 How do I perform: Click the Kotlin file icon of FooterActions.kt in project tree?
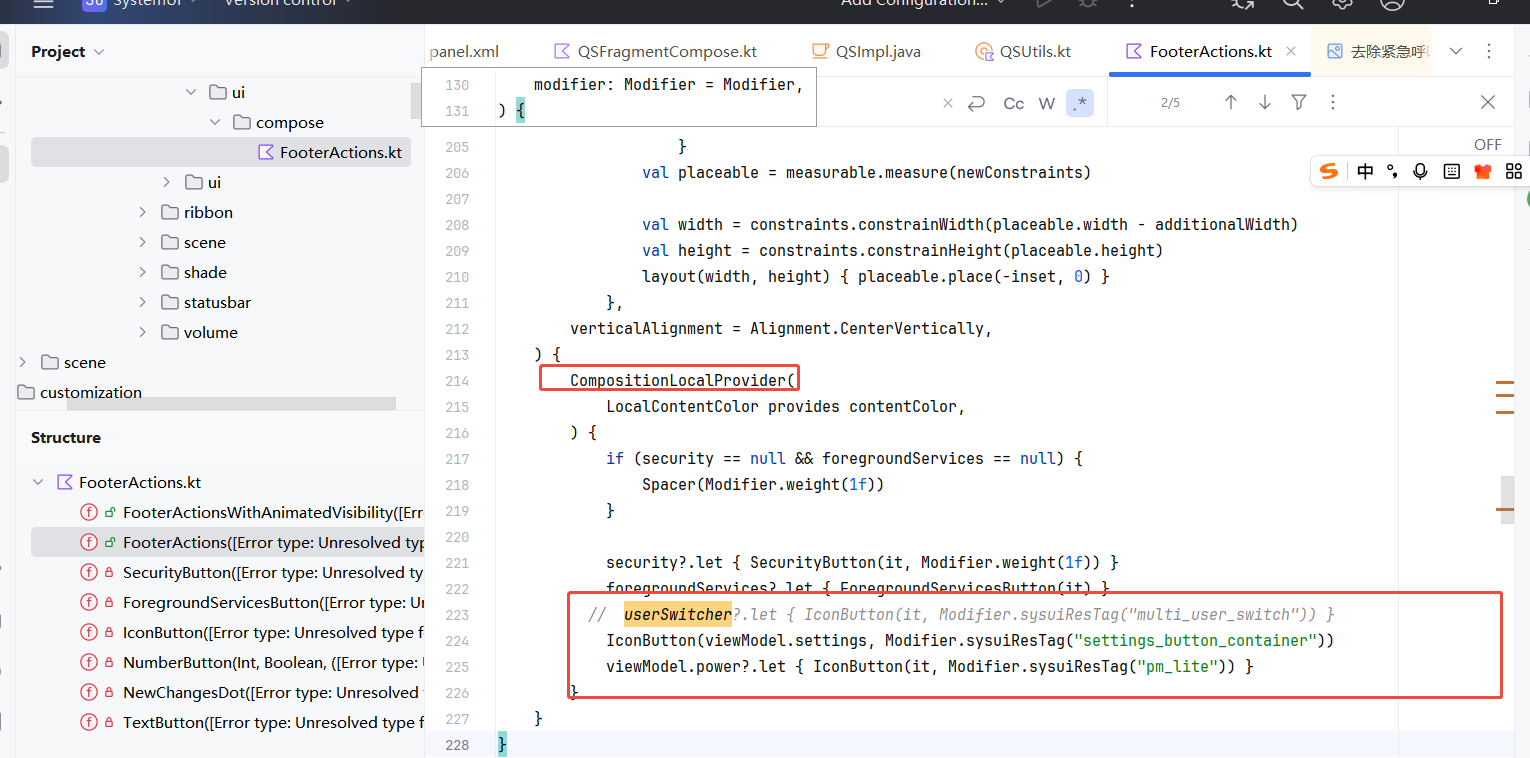[x=266, y=152]
